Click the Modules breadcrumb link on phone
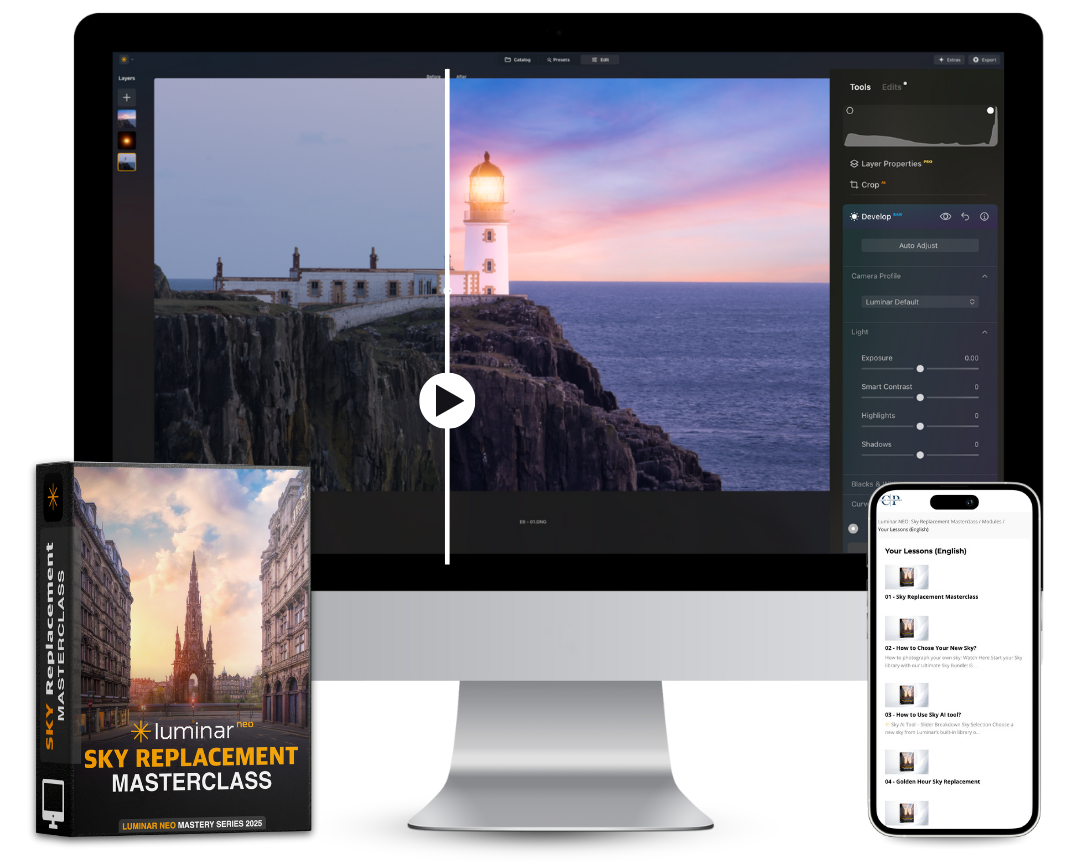The height and width of the screenshot is (863, 1080). pyautogui.click(x=991, y=522)
